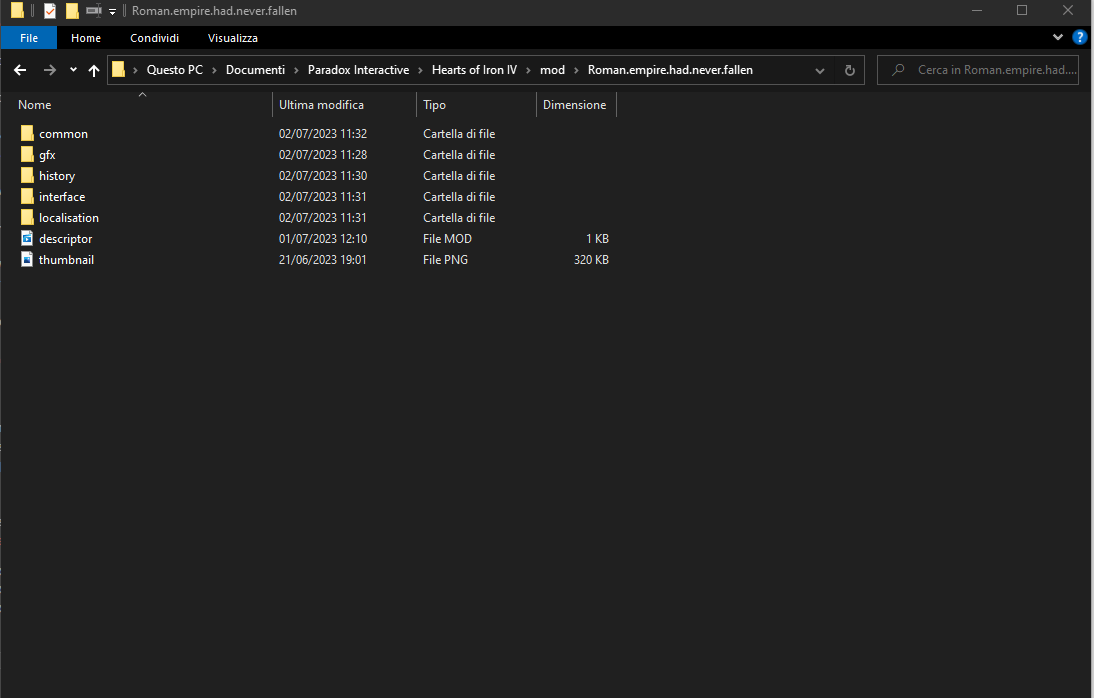Open the recent locations dropdown arrow

coord(73,70)
